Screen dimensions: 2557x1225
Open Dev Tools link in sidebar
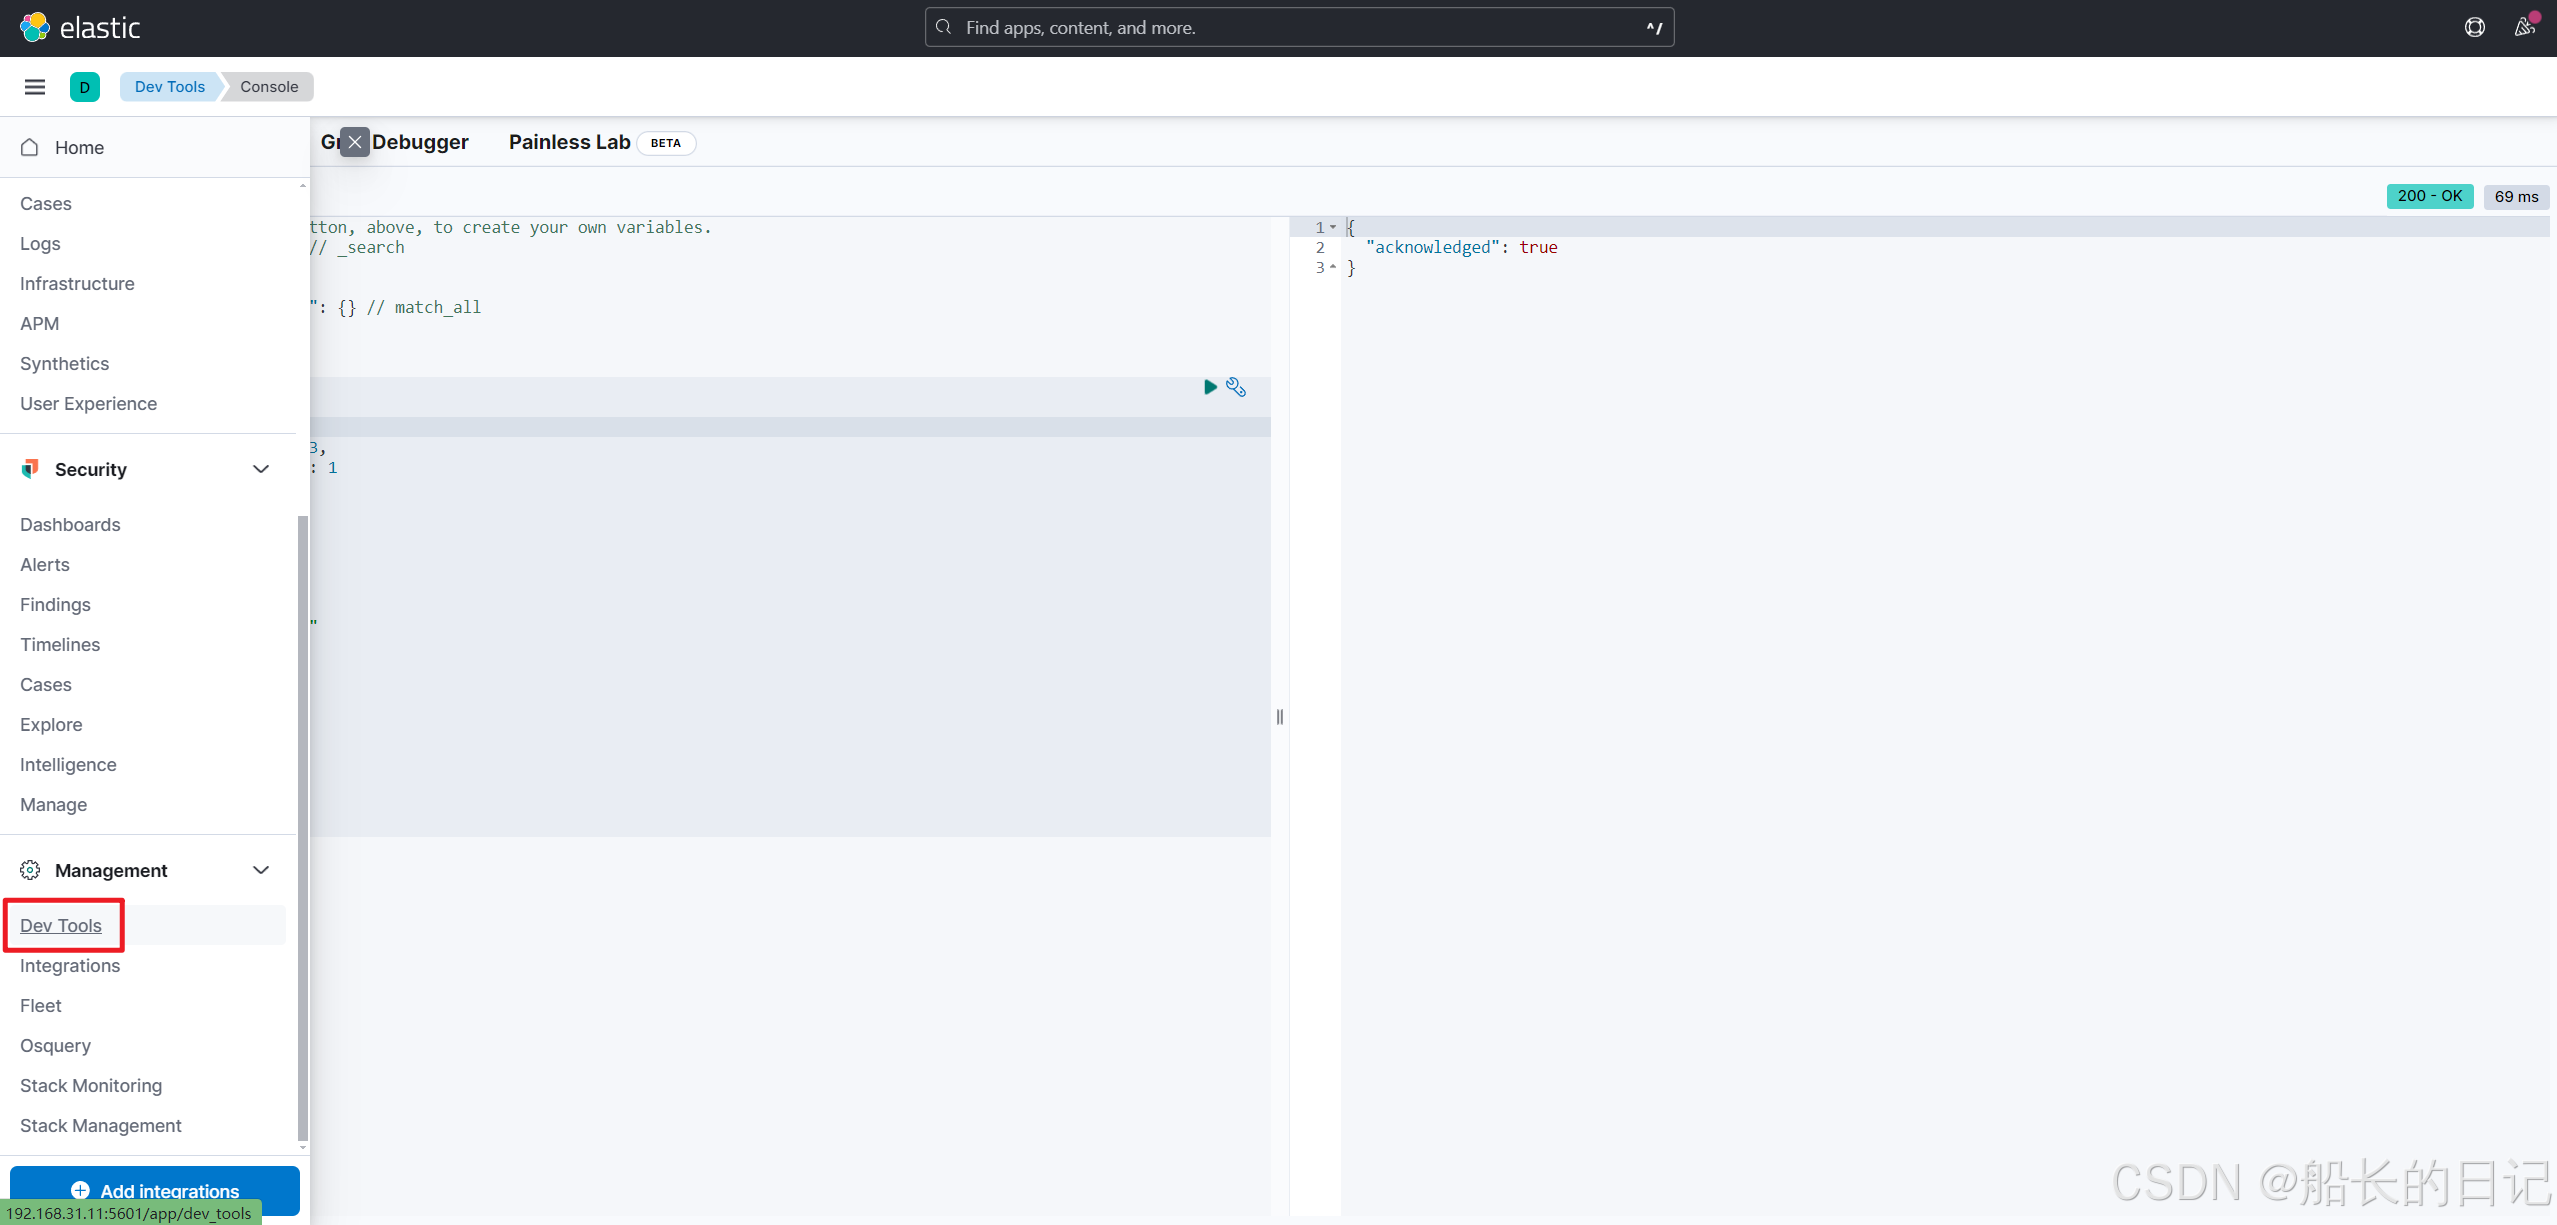tap(61, 926)
